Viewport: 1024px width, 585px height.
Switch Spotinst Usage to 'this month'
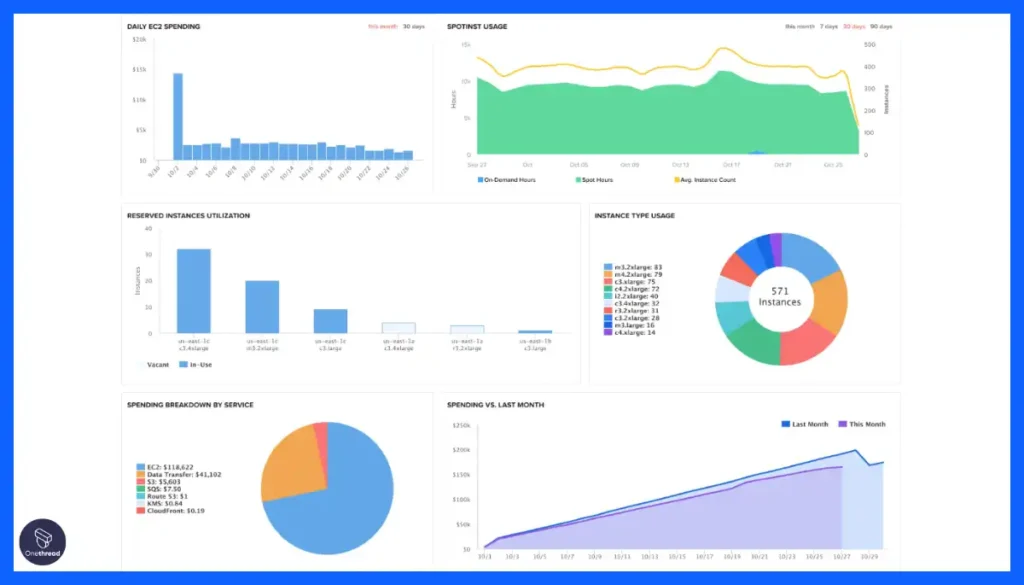coord(799,27)
